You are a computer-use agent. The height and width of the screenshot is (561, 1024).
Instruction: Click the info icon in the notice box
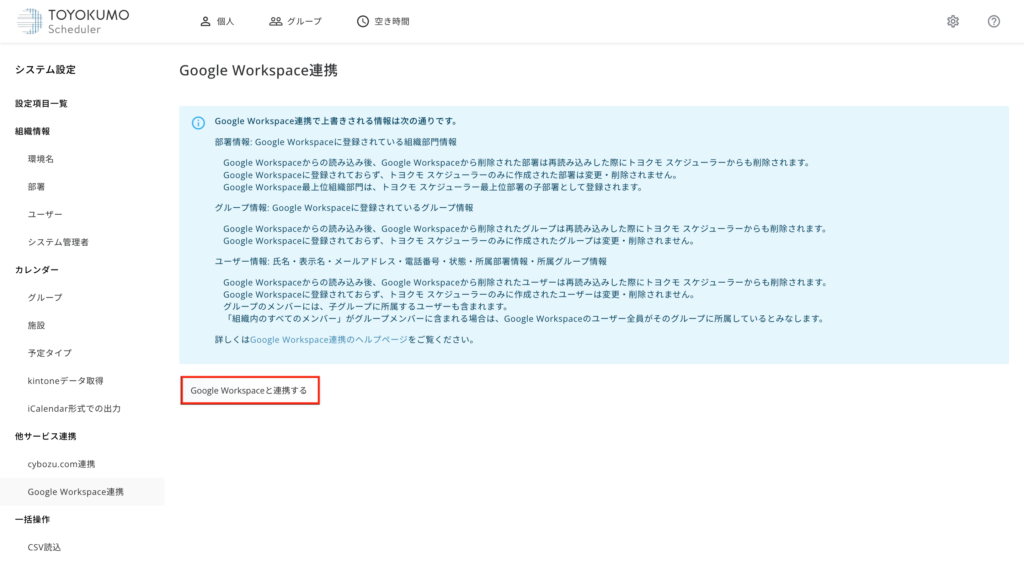pyautogui.click(x=198, y=123)
